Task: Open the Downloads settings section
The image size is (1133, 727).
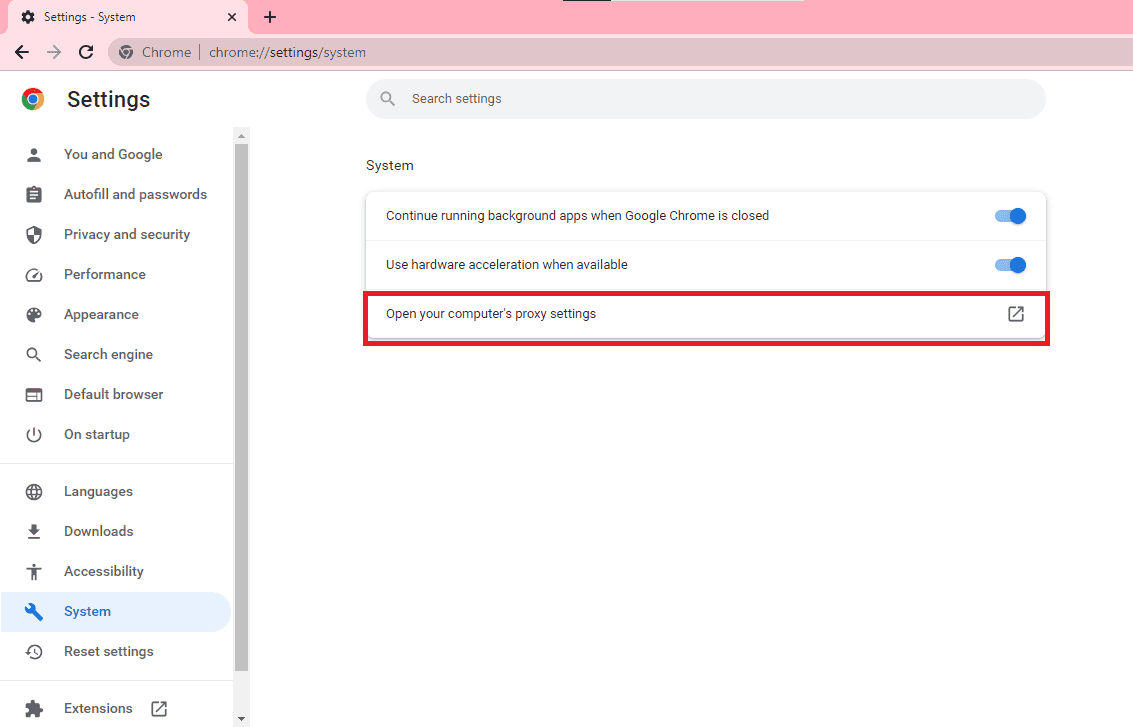Action: click(x=98, y=531)
